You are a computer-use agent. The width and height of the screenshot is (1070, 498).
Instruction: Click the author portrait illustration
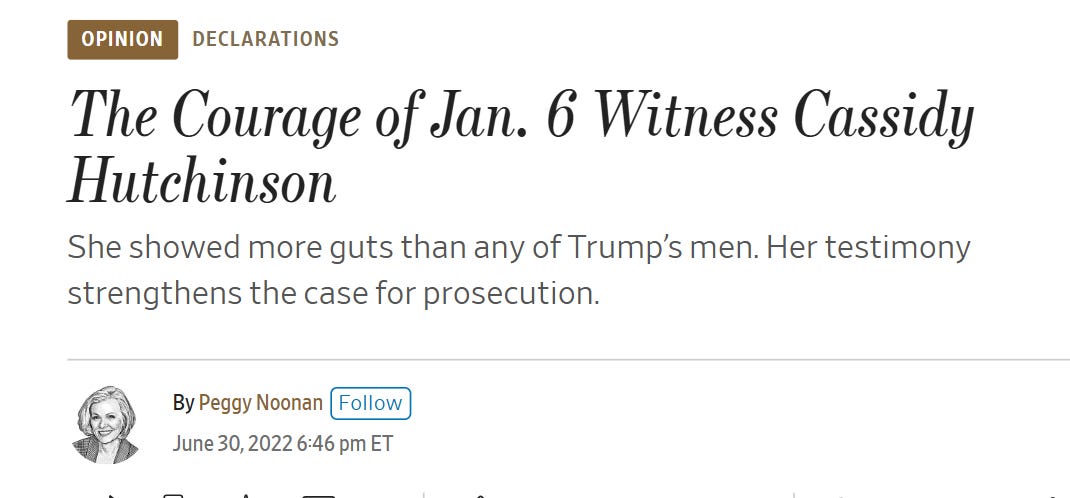[106, 424]
